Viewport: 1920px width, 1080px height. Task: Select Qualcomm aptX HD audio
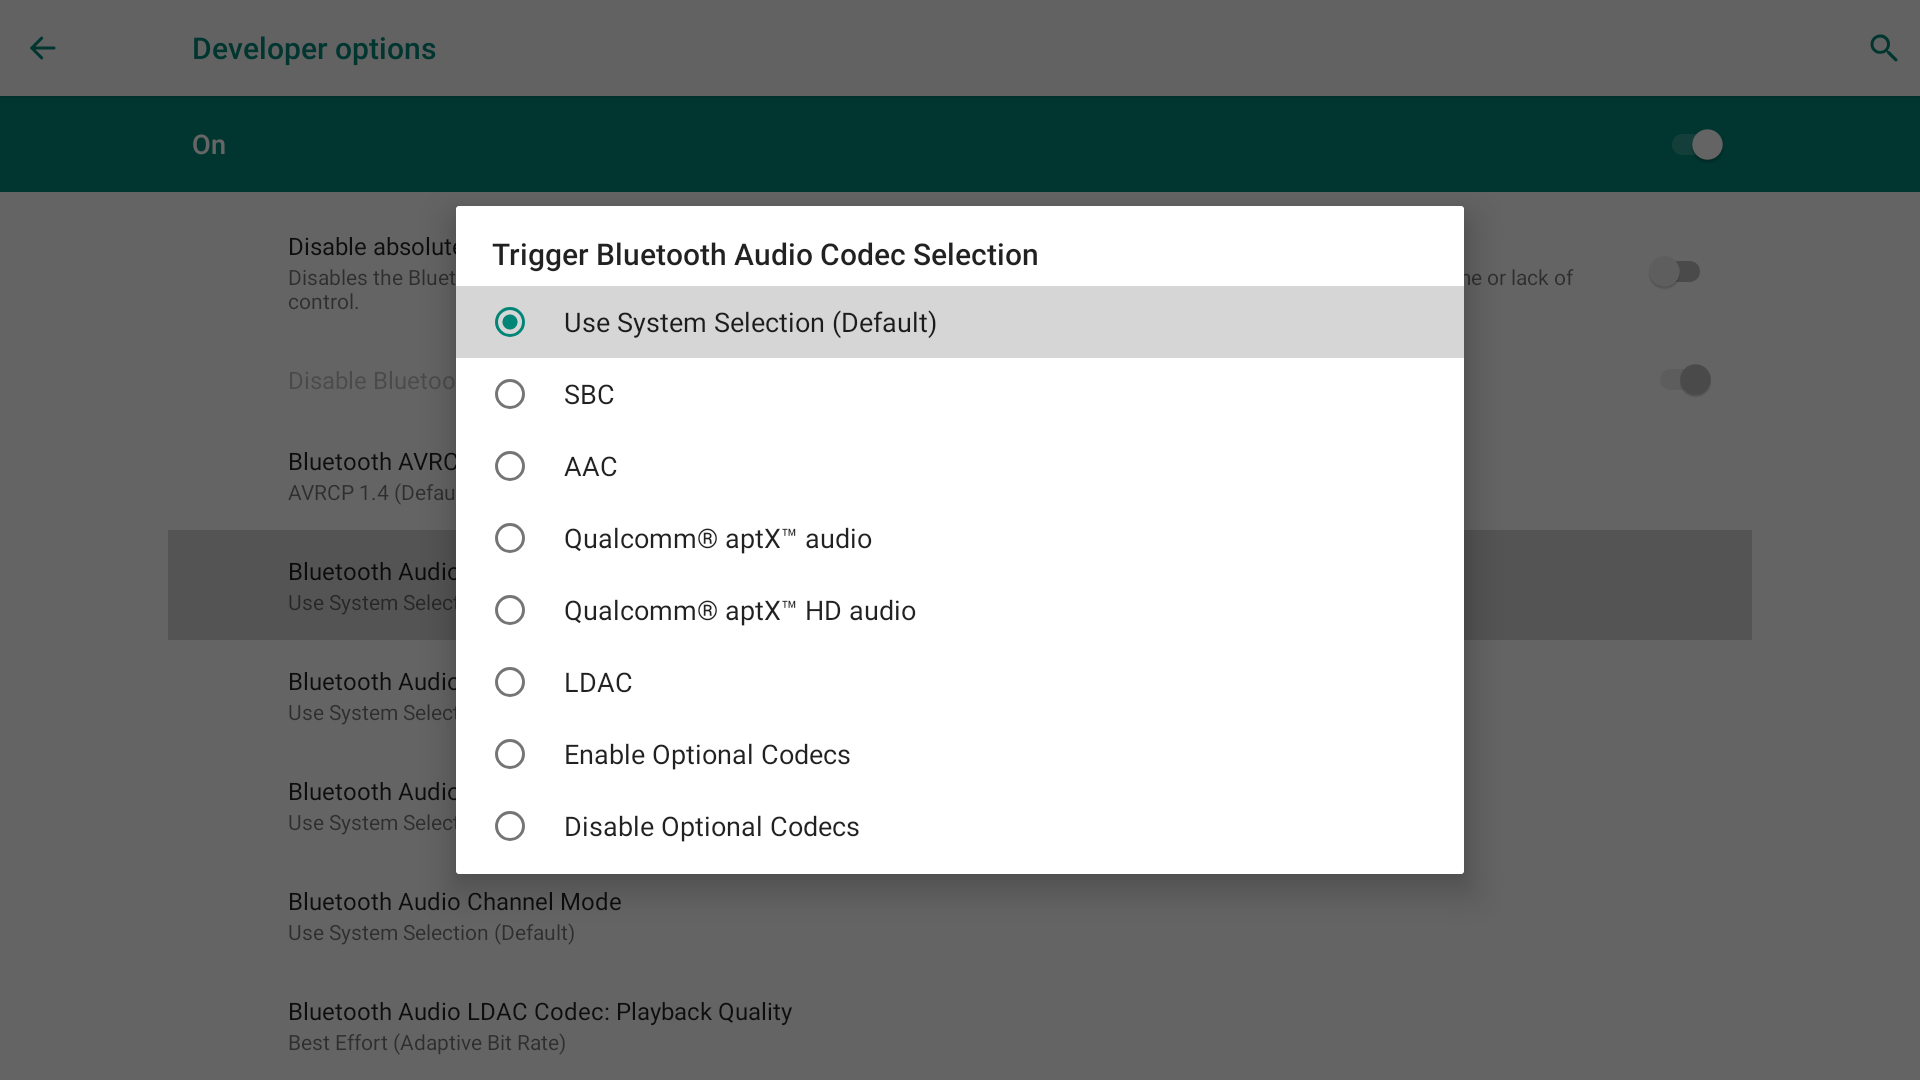click(x=960, y=610)
